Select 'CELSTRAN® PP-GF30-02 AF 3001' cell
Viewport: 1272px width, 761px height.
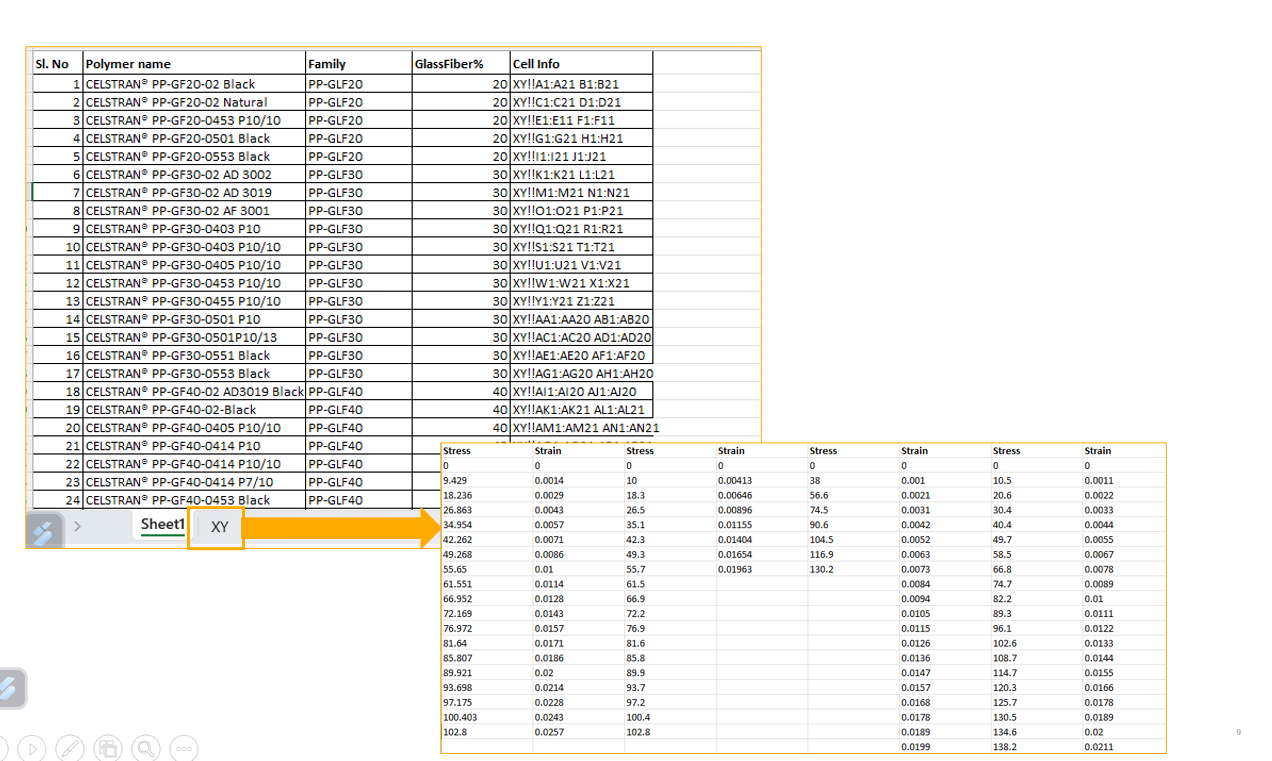pyautogui.click(x=194, y=210)
